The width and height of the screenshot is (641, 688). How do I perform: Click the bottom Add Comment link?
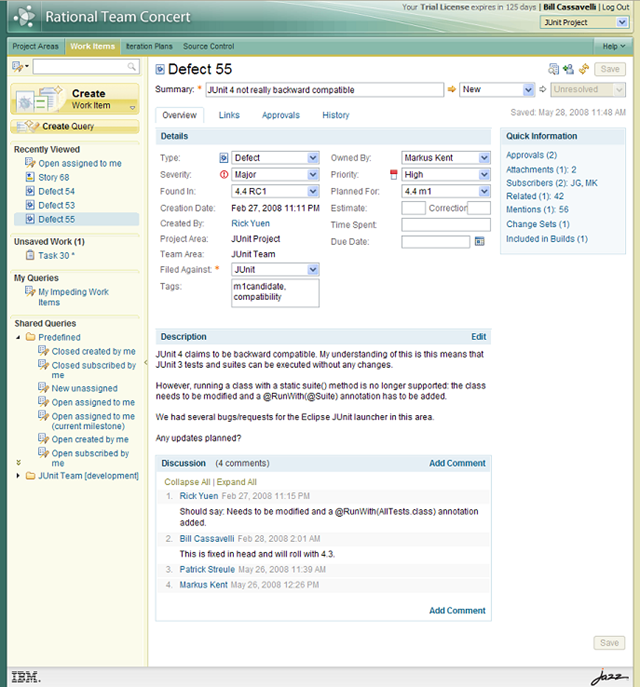point(457,610)
